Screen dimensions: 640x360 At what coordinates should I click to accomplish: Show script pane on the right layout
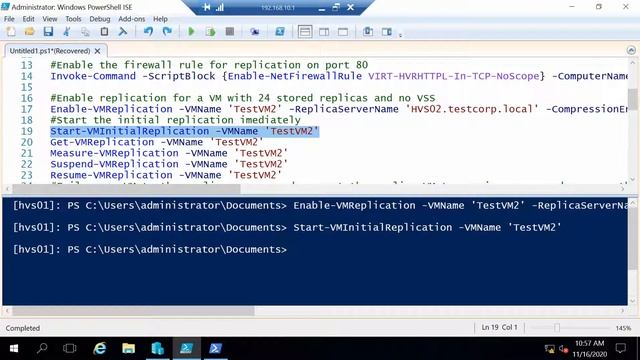(324, 31)
